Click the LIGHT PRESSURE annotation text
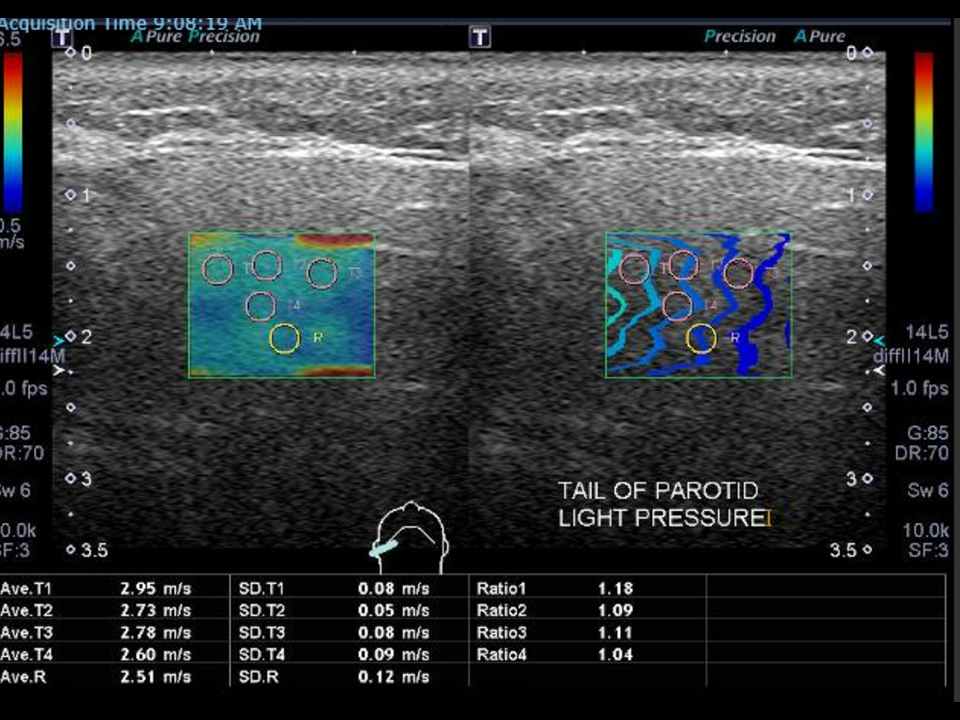960x720 pixels. (662, 518)
